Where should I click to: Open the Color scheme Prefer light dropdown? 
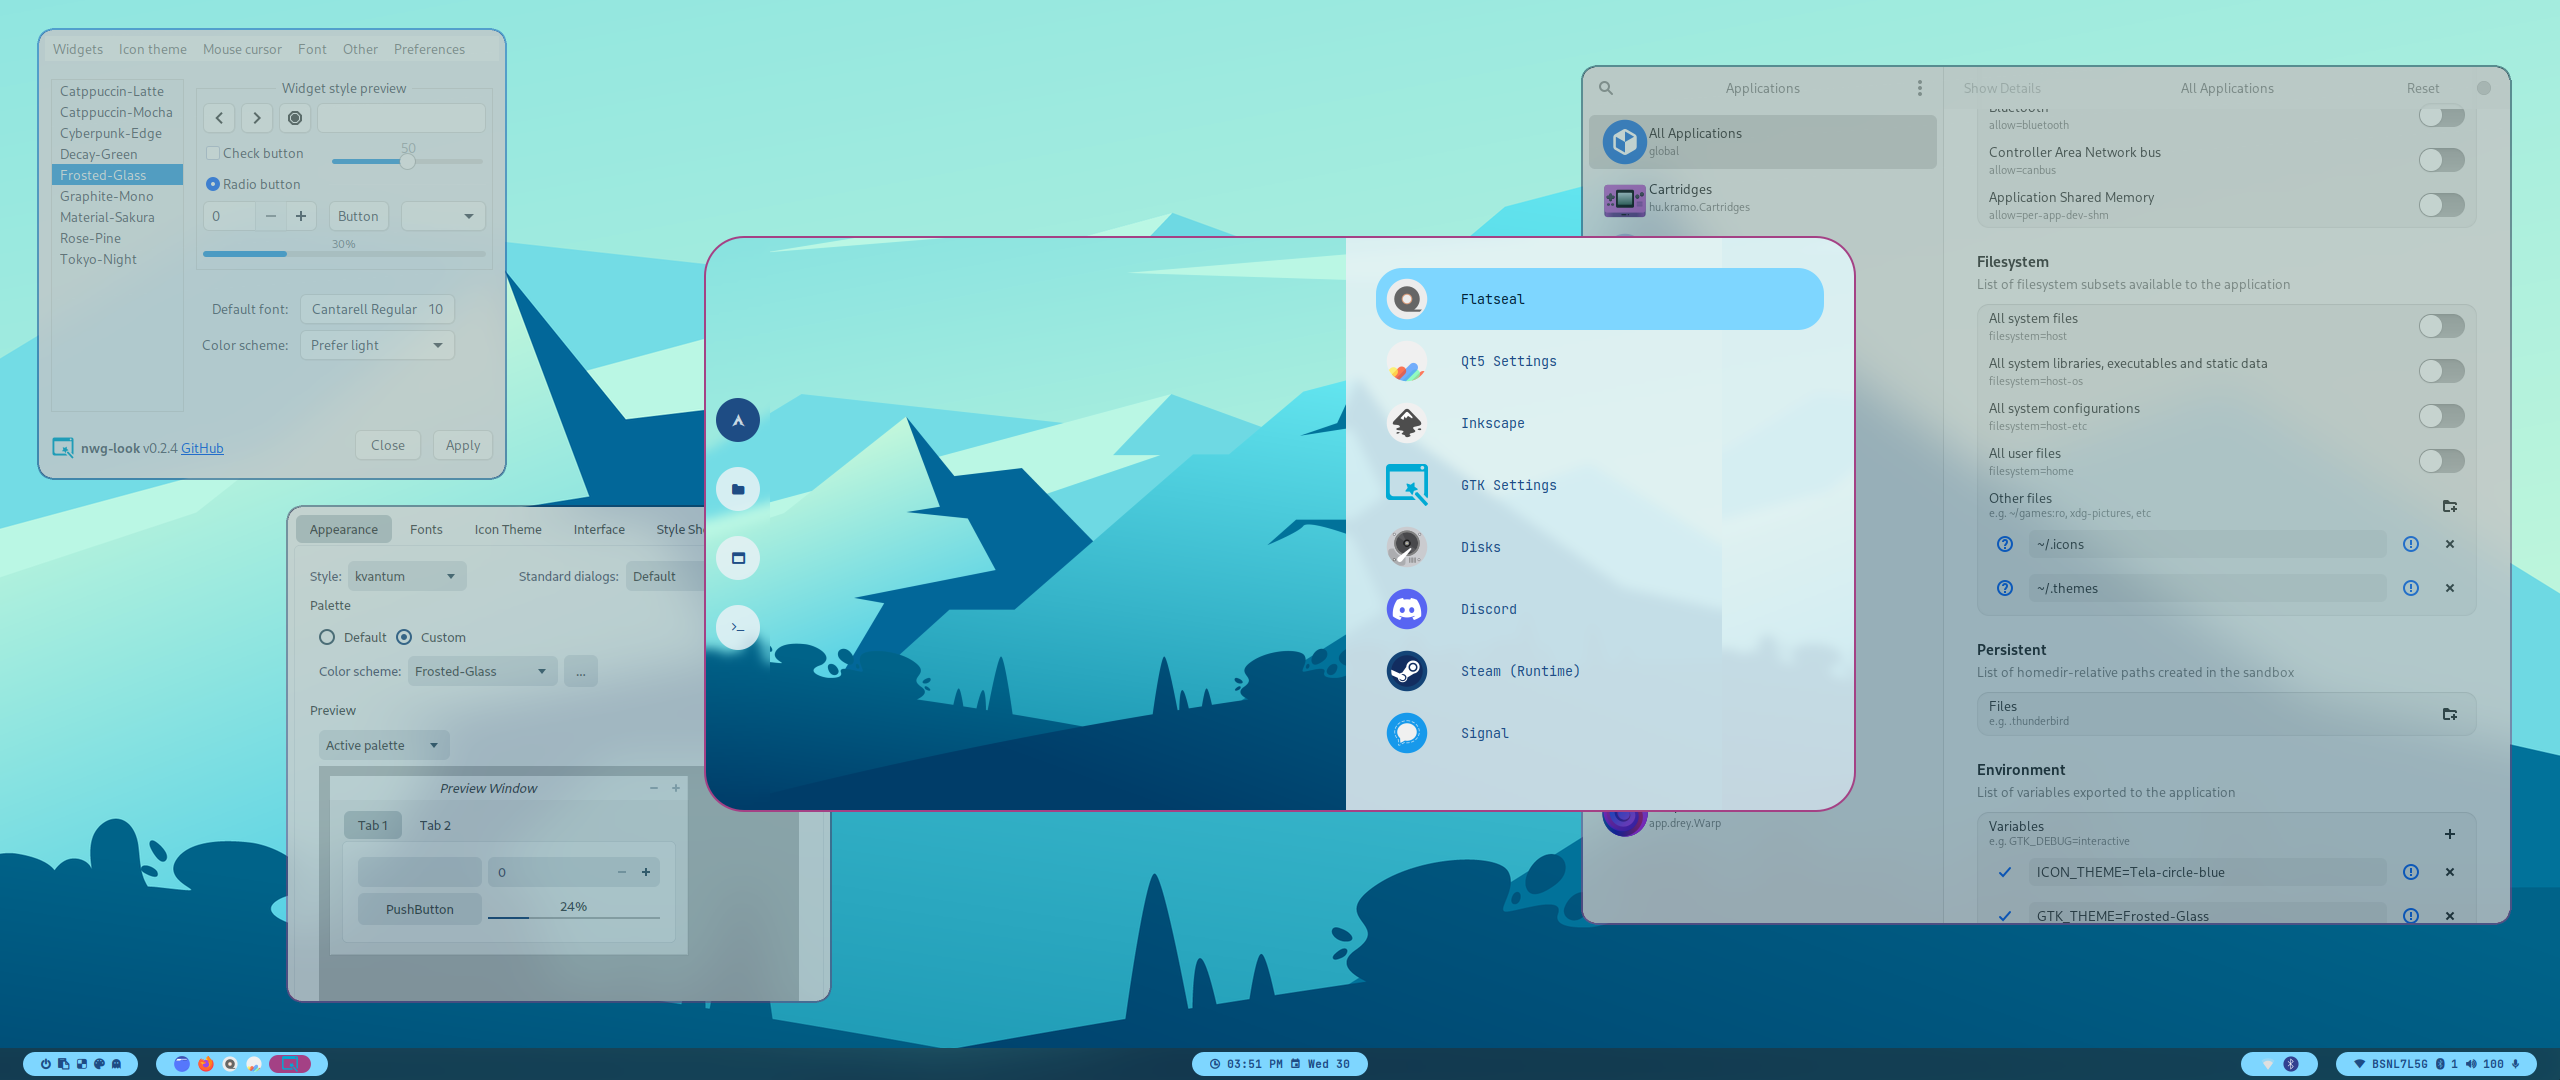tap(377, 345)
